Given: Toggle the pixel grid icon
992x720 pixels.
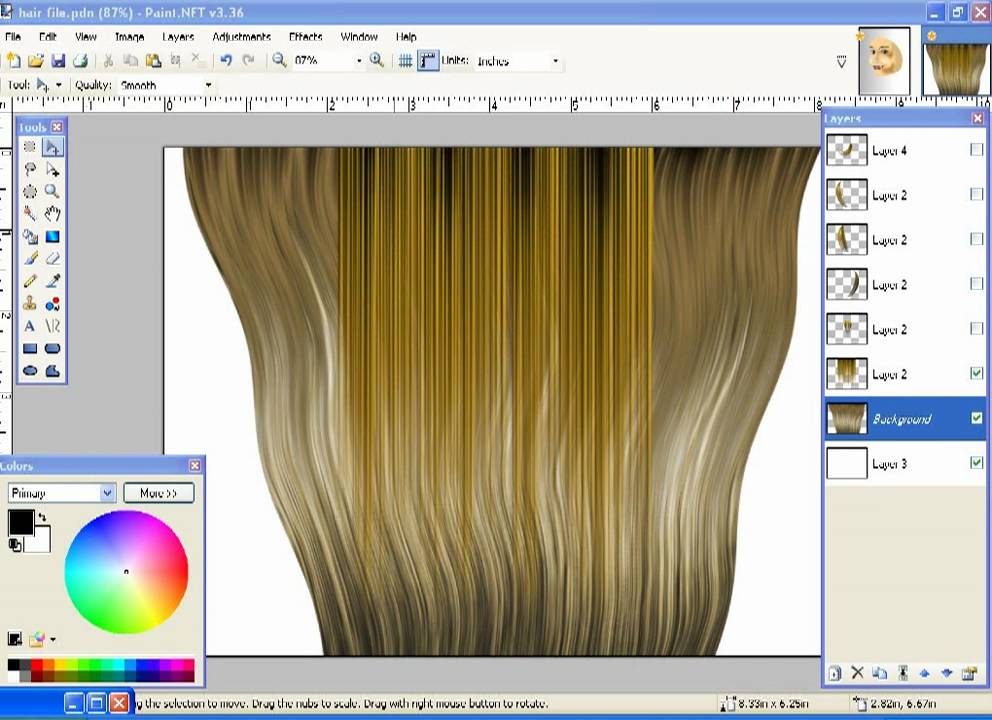Looking at the screenshot, I should pos(406,61).
